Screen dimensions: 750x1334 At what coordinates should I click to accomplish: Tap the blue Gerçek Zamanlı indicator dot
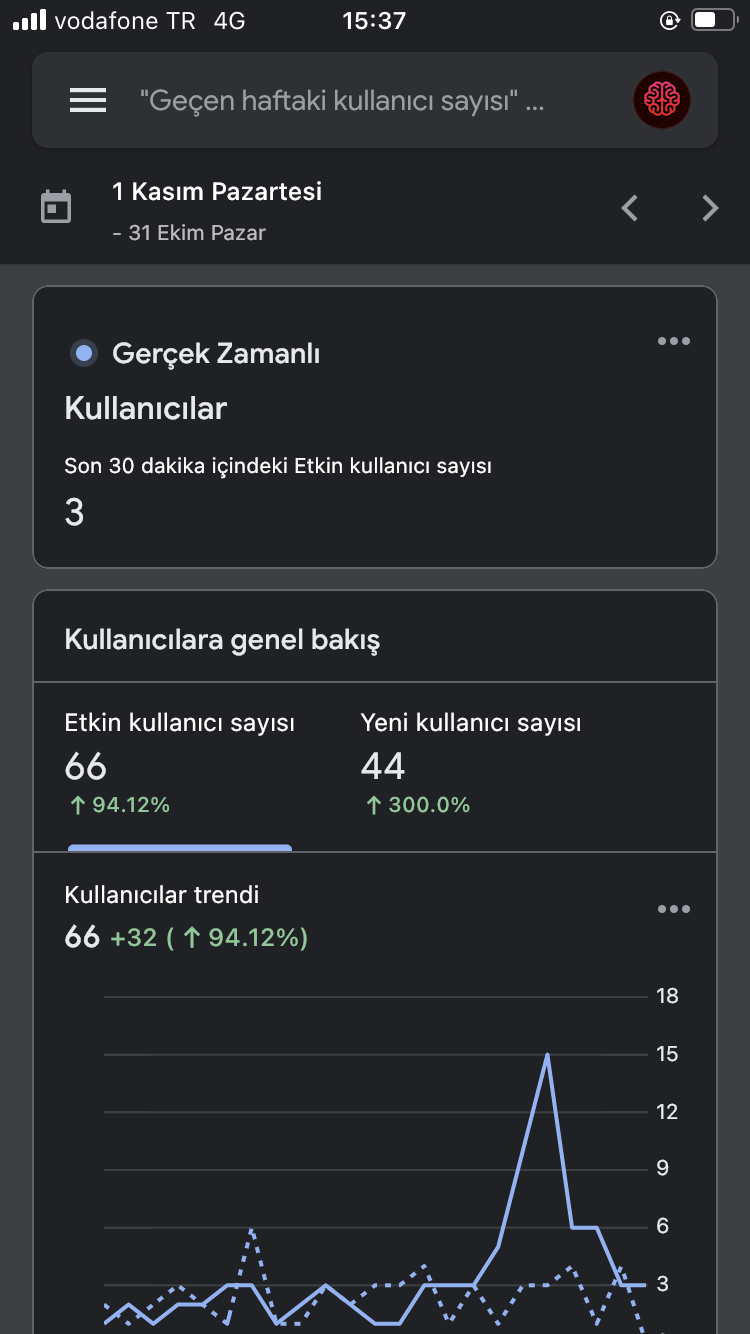[x=84, y=353]
